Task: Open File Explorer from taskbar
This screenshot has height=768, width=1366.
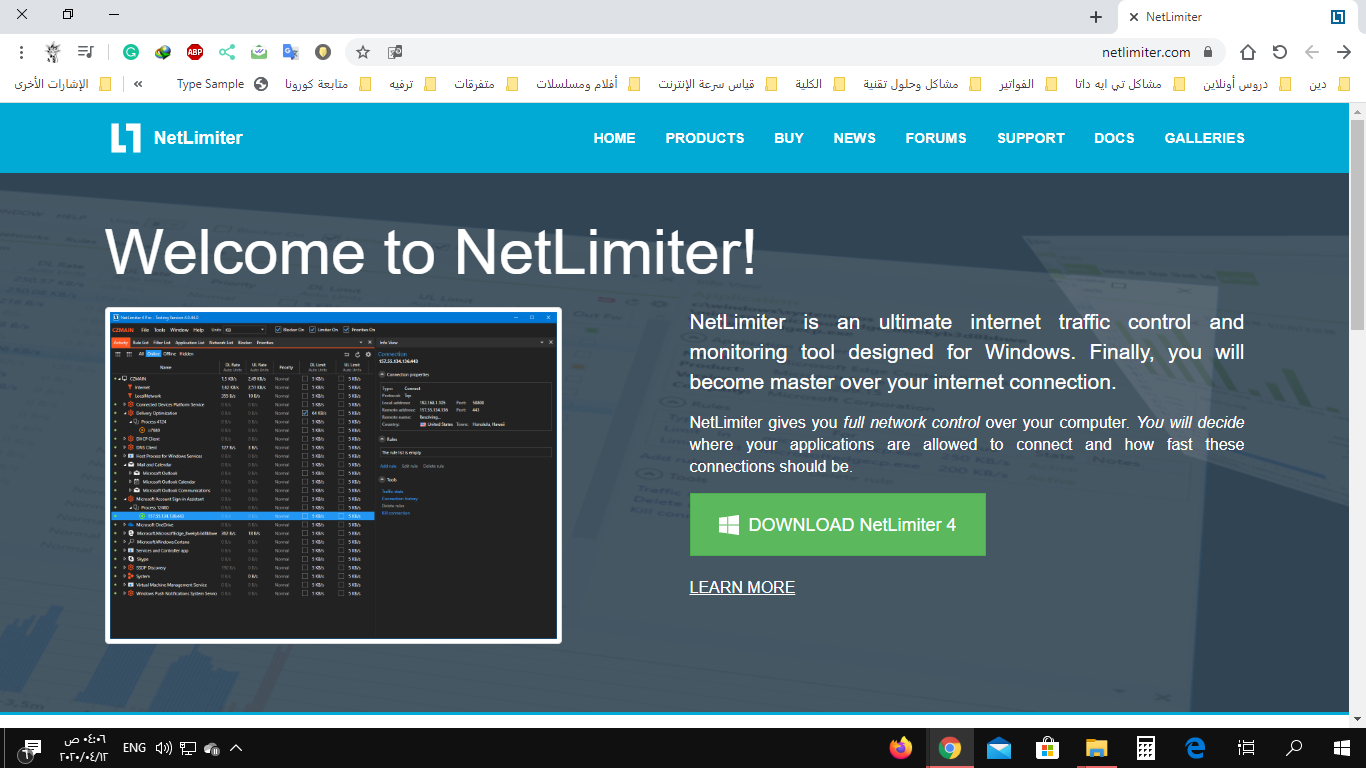Action: [1097, 748]
